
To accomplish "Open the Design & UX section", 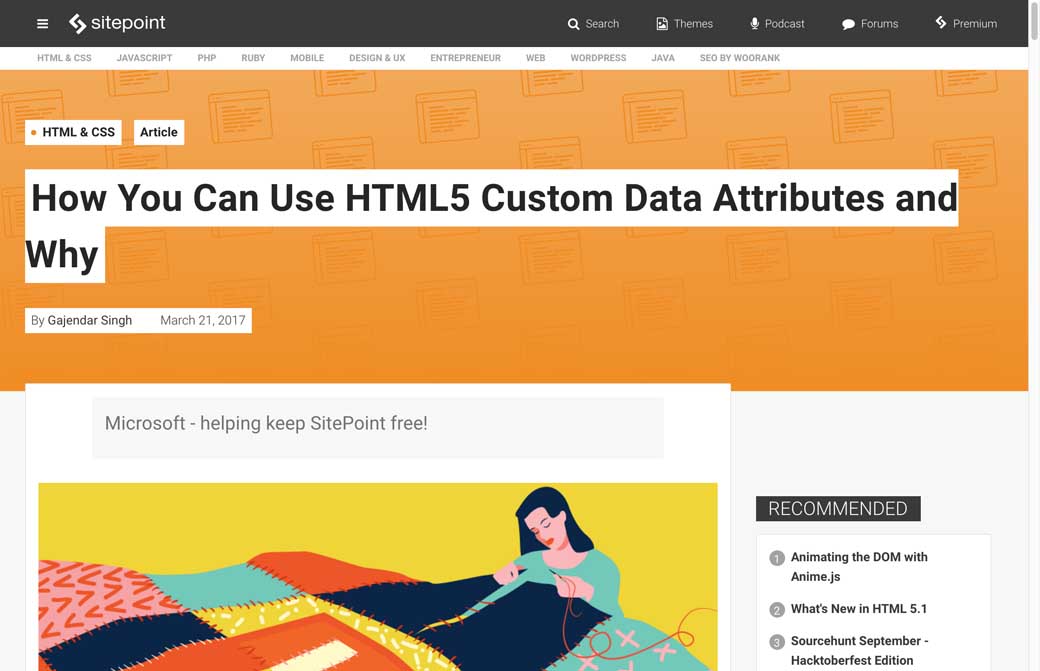I will click(377, 58).
